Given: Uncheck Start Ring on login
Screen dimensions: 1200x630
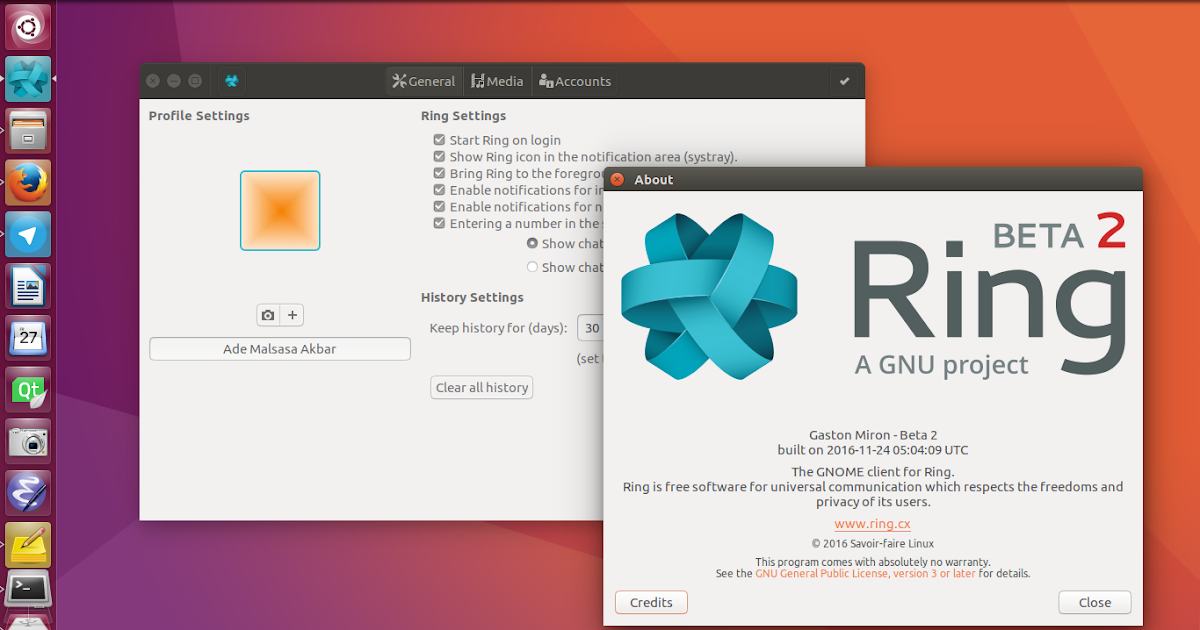Looking at the screenshot, I should tap(438, 140).
